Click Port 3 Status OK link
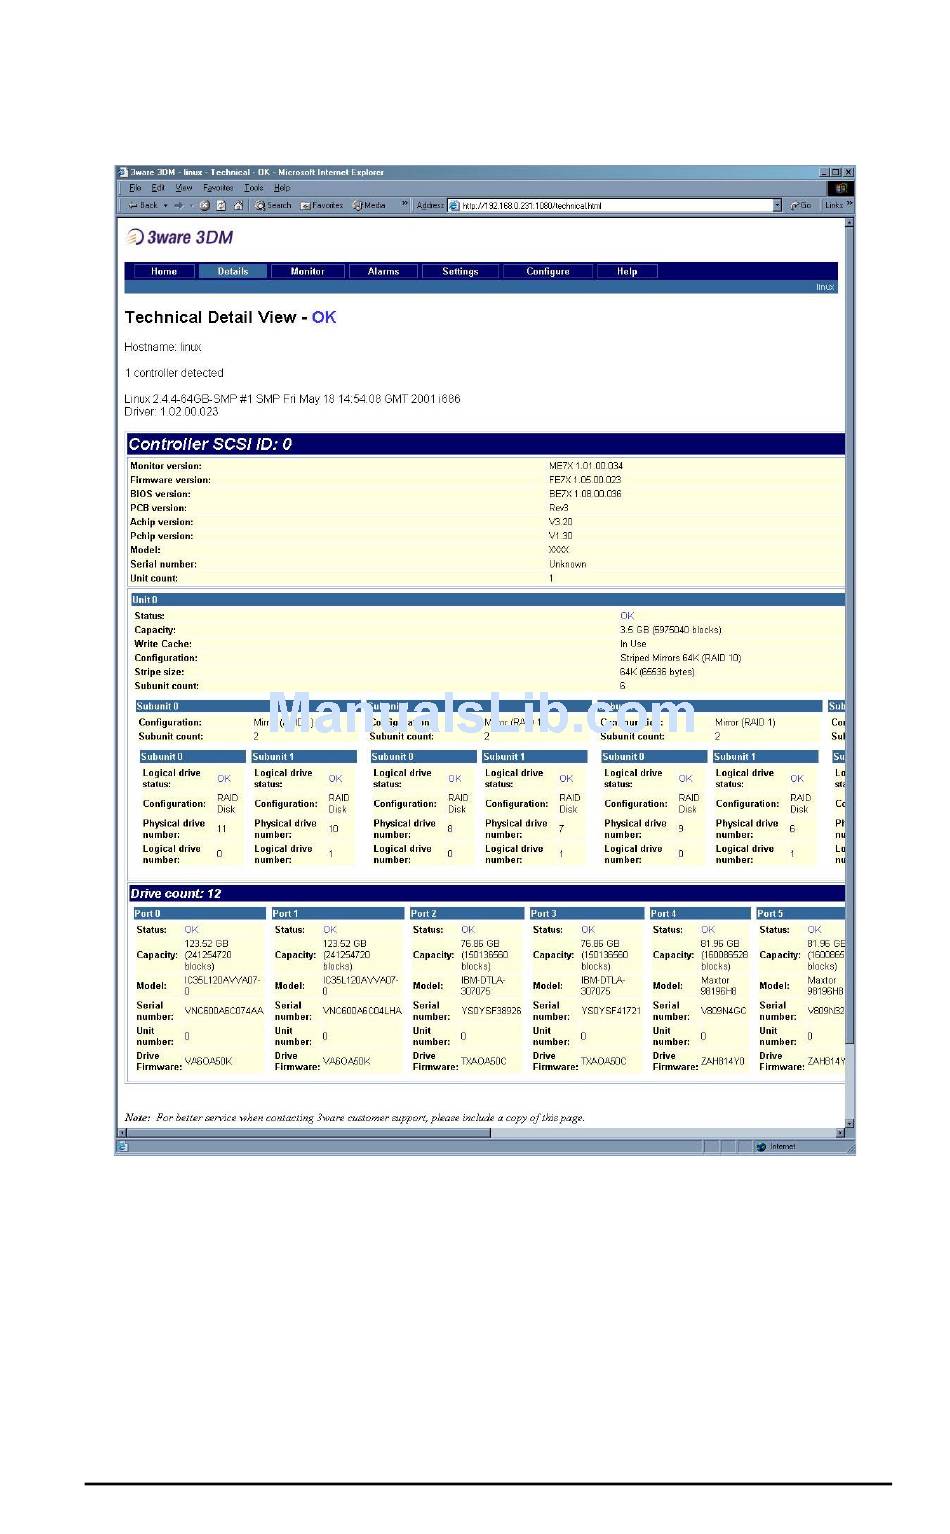The height and width of the screenshot is (1534, 950). coord(588,930)
